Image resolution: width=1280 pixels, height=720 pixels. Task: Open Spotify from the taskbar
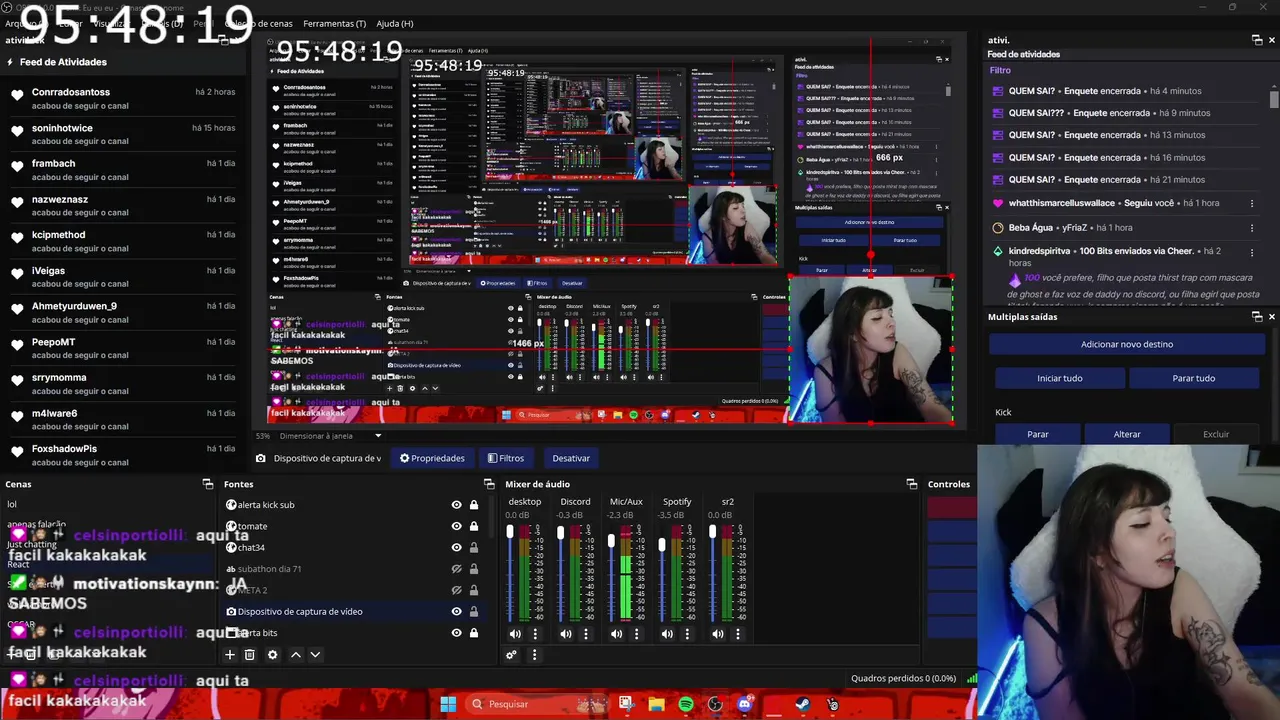(686, 704)
